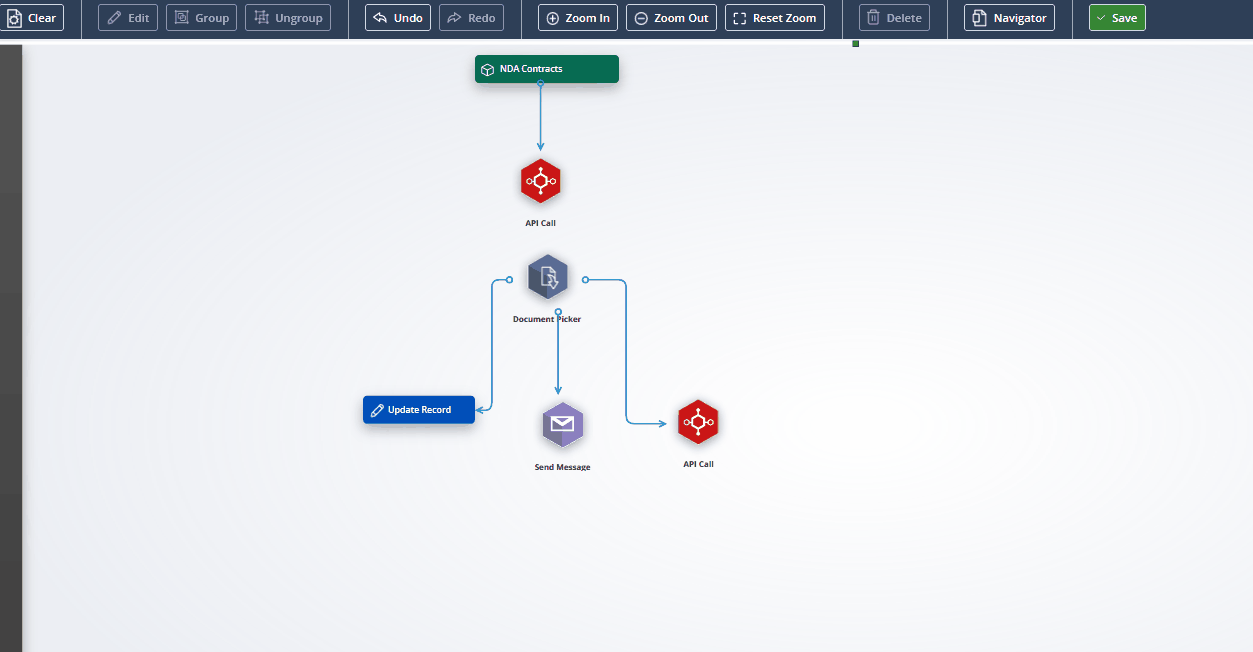Zoom Out of the canvas
The image size is (1253, 652).
tap(671, 18)
